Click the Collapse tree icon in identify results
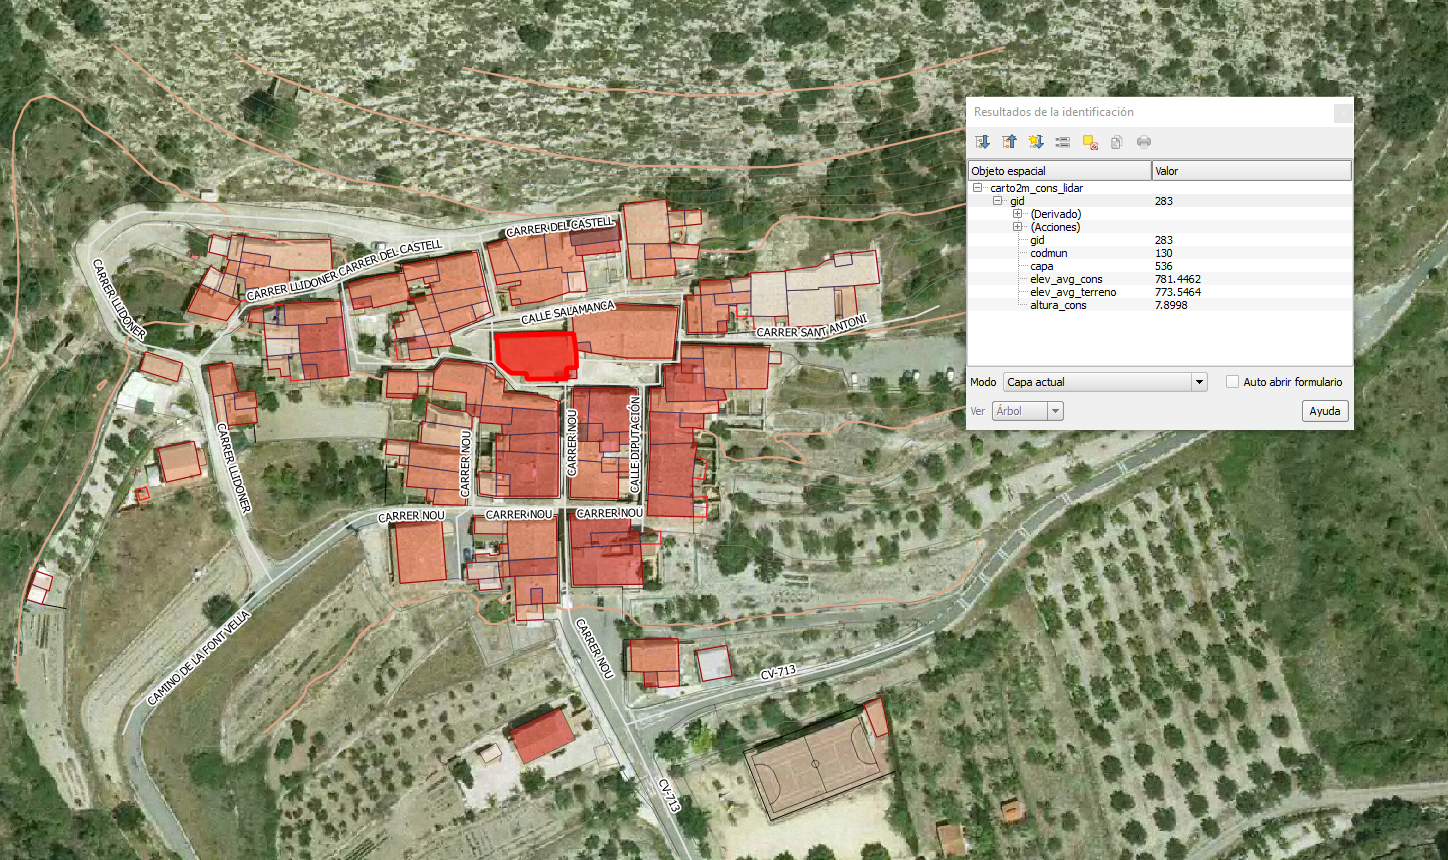Image resolution: width=1448 pixels, height=860 pixels. click(1010, 142)
